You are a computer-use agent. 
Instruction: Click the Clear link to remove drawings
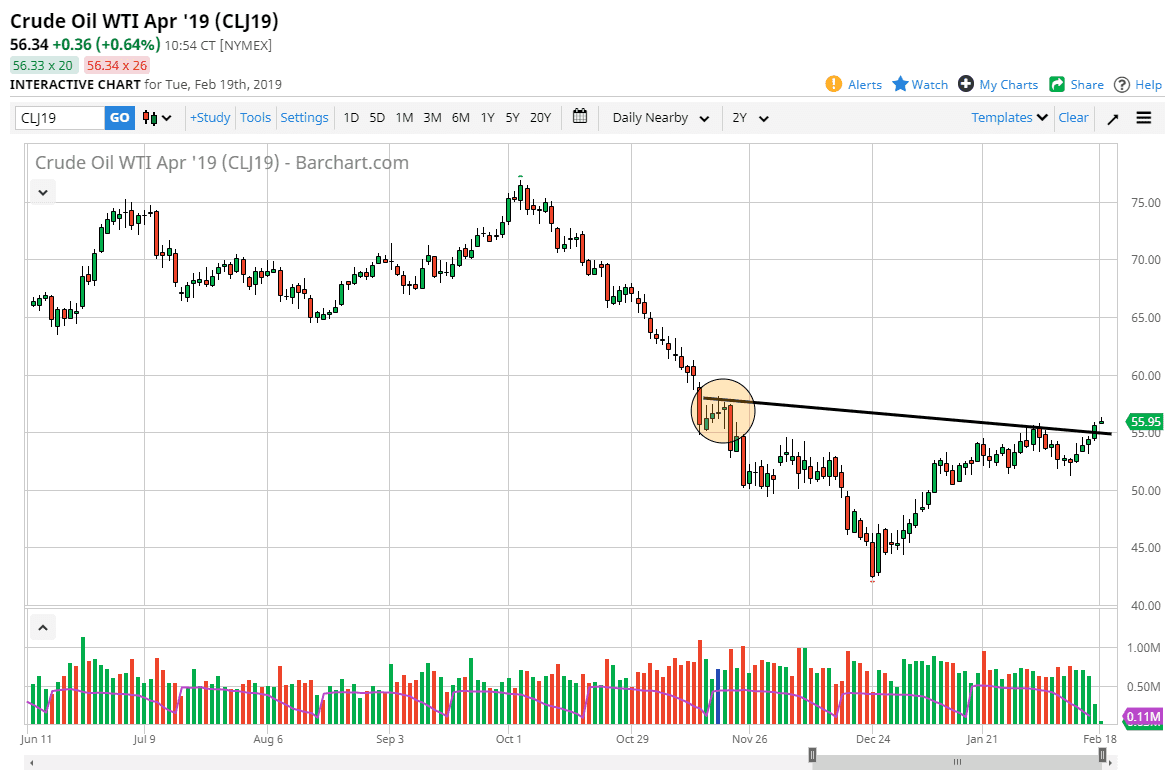coord(1073,117)
